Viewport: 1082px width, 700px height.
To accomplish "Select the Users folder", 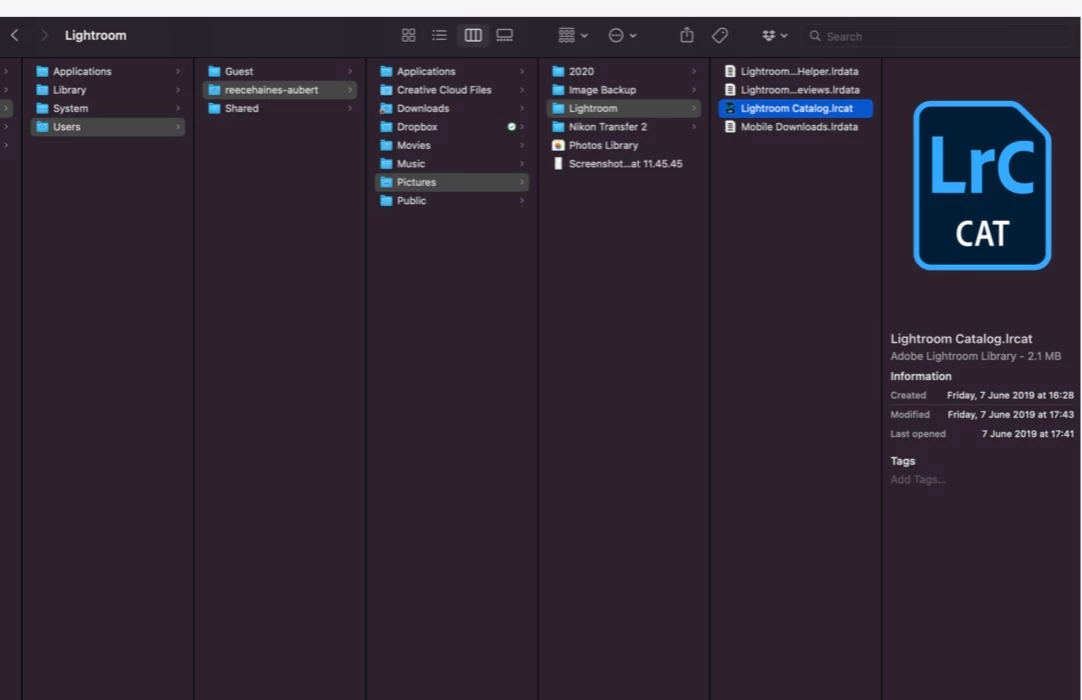I will click(108, 127).
